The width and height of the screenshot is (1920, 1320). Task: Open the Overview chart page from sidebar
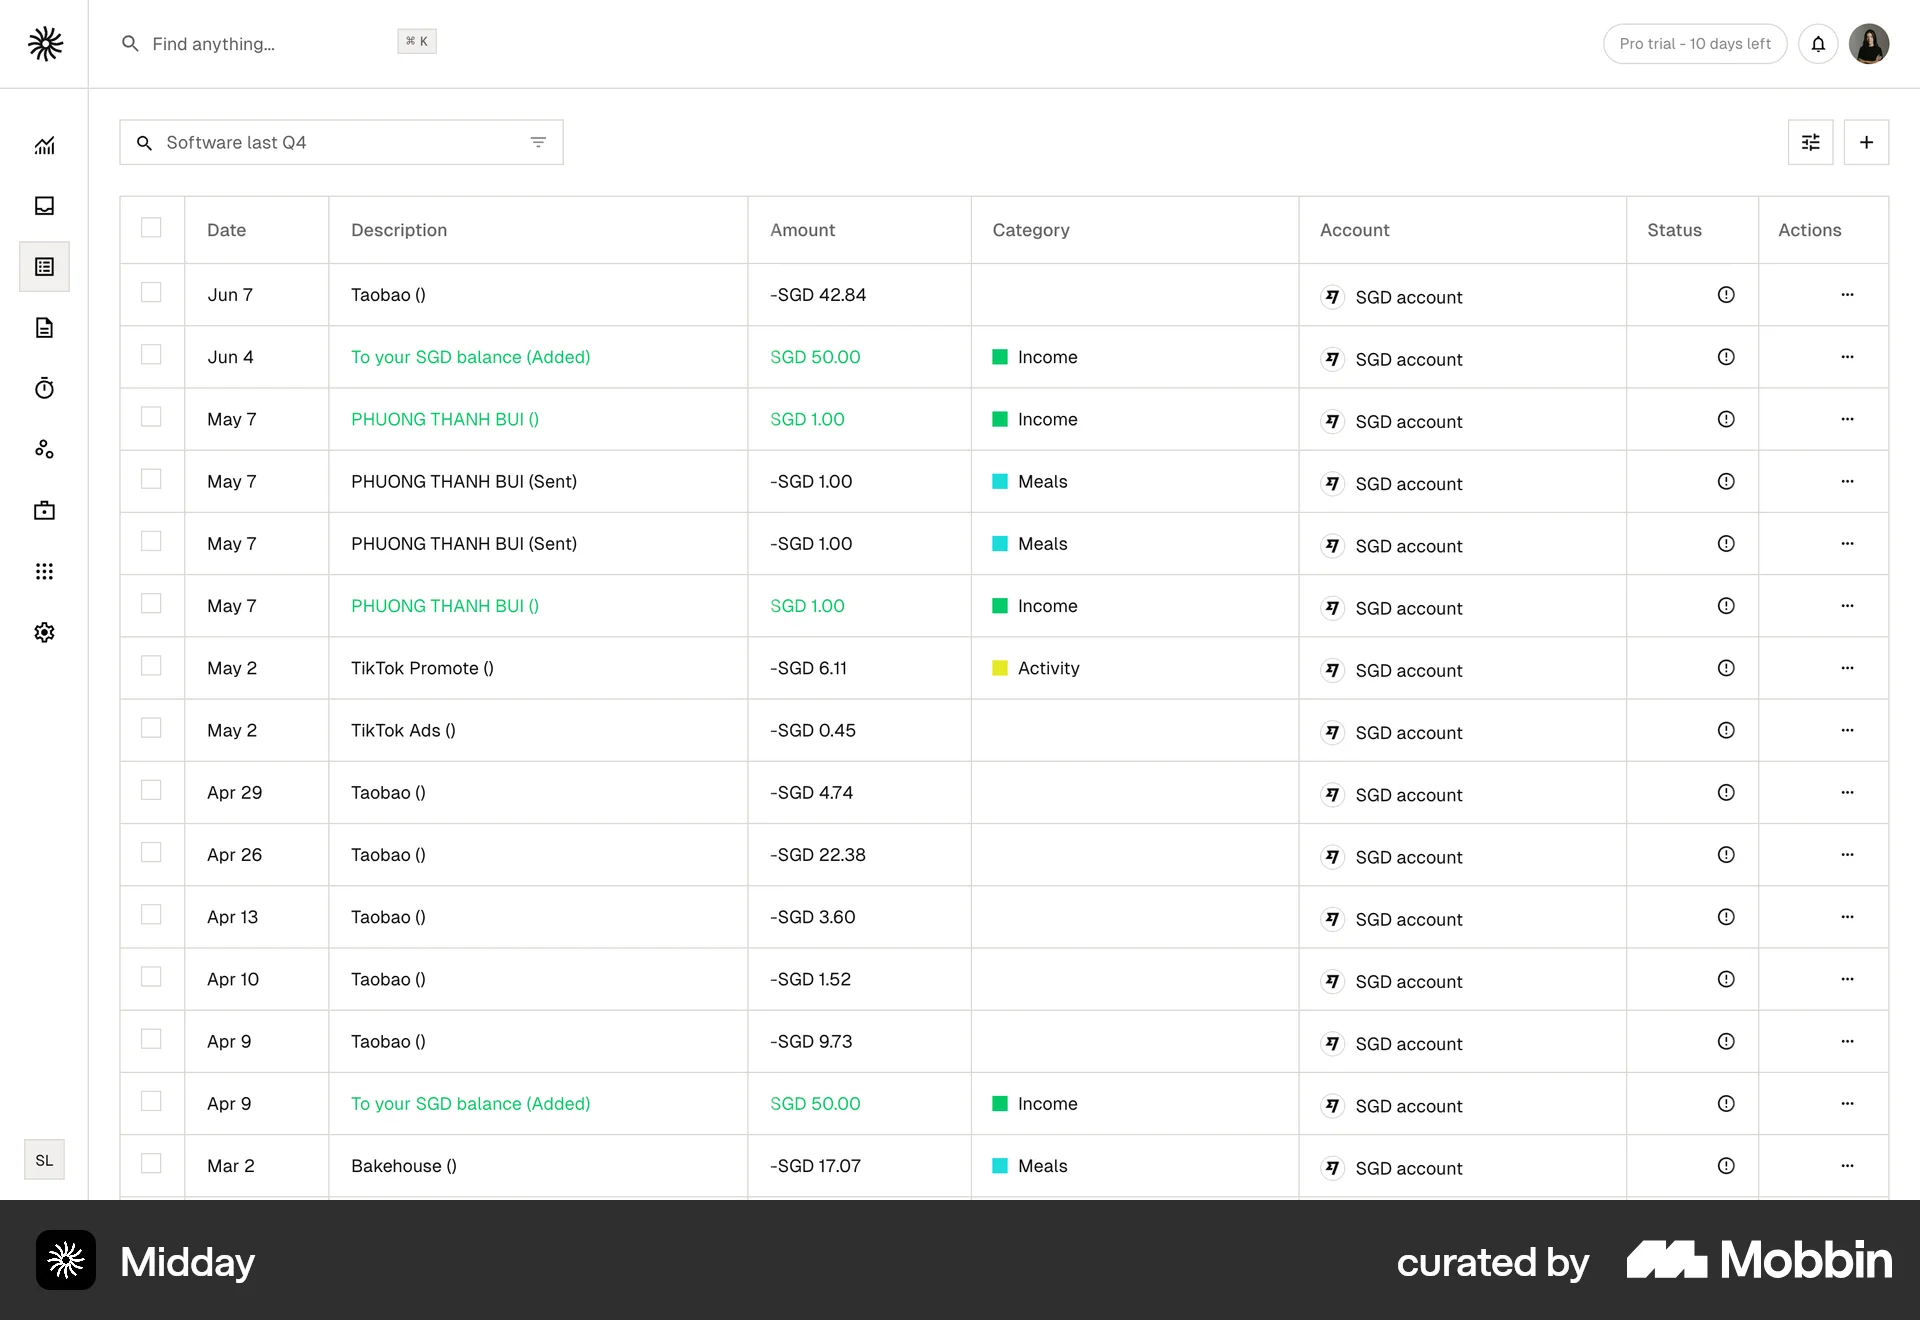[x=44, y=145]
